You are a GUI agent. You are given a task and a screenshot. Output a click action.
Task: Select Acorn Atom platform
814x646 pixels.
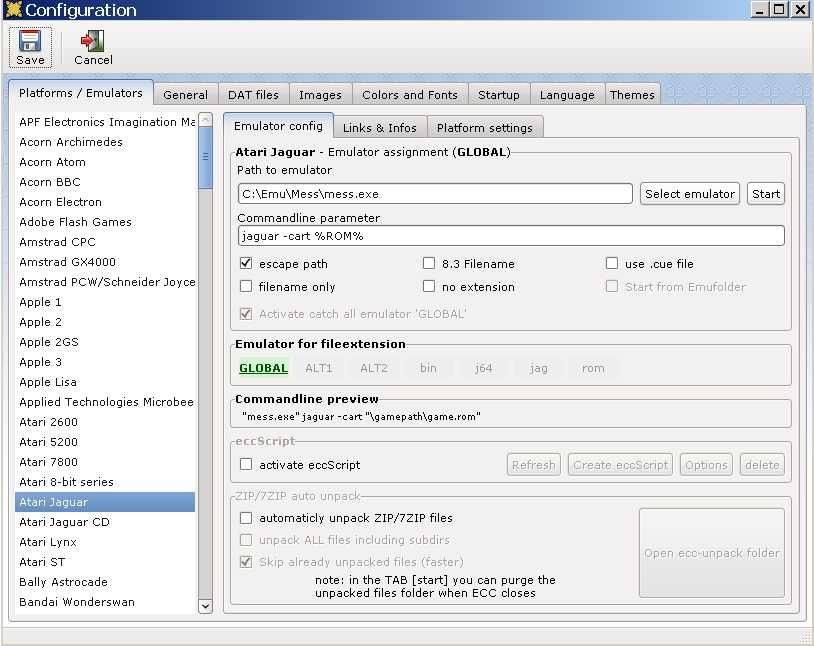[x=105, y=162]
